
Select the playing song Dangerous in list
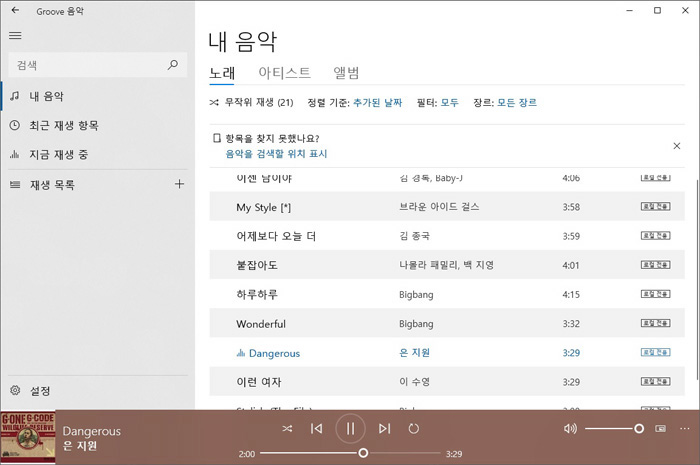click(447, 353)
